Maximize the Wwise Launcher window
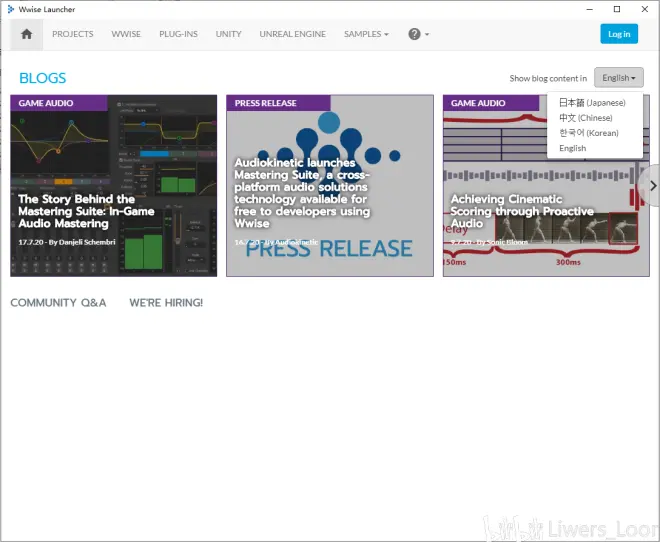The height and width of the screenshot is (542, 660). (x=617, y=9)
